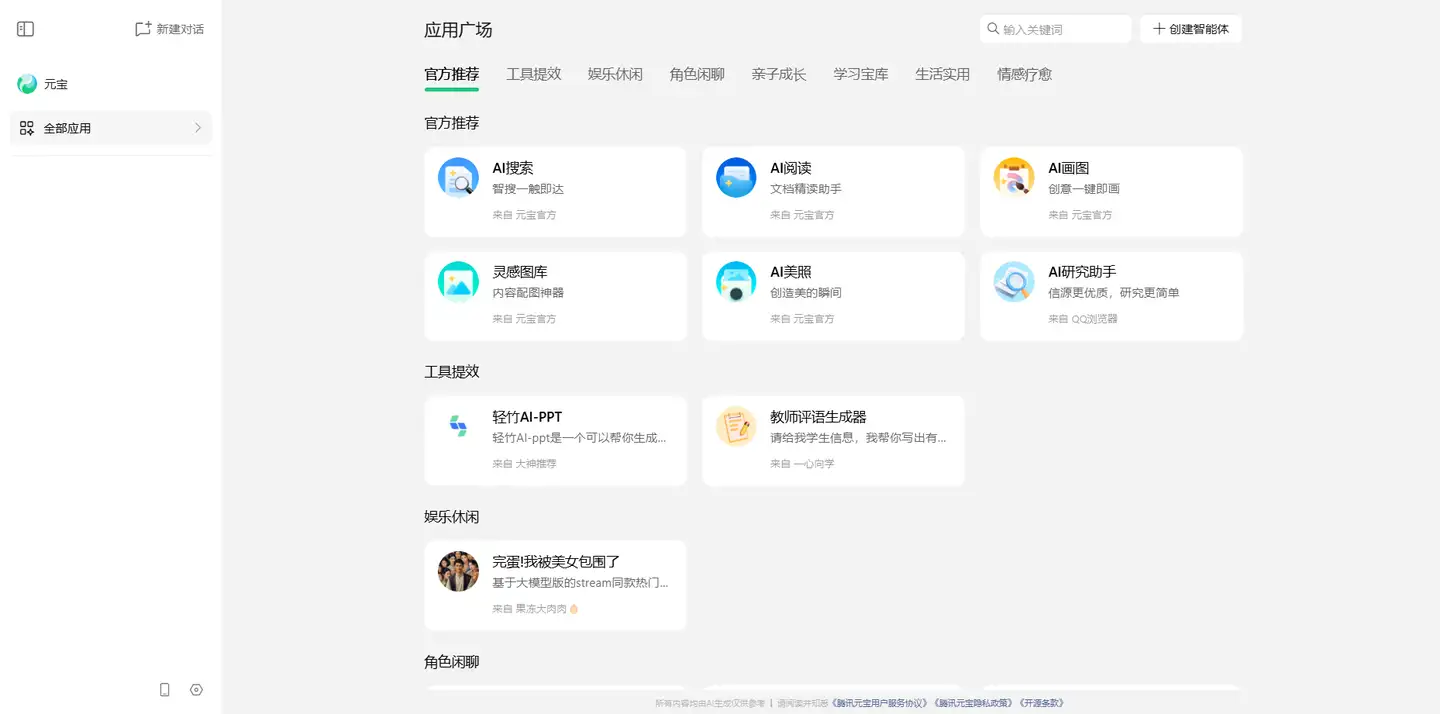The image size is (1440, 714).
Task: Click the 元宝 logo icon
Action: [x=27, y=84]
